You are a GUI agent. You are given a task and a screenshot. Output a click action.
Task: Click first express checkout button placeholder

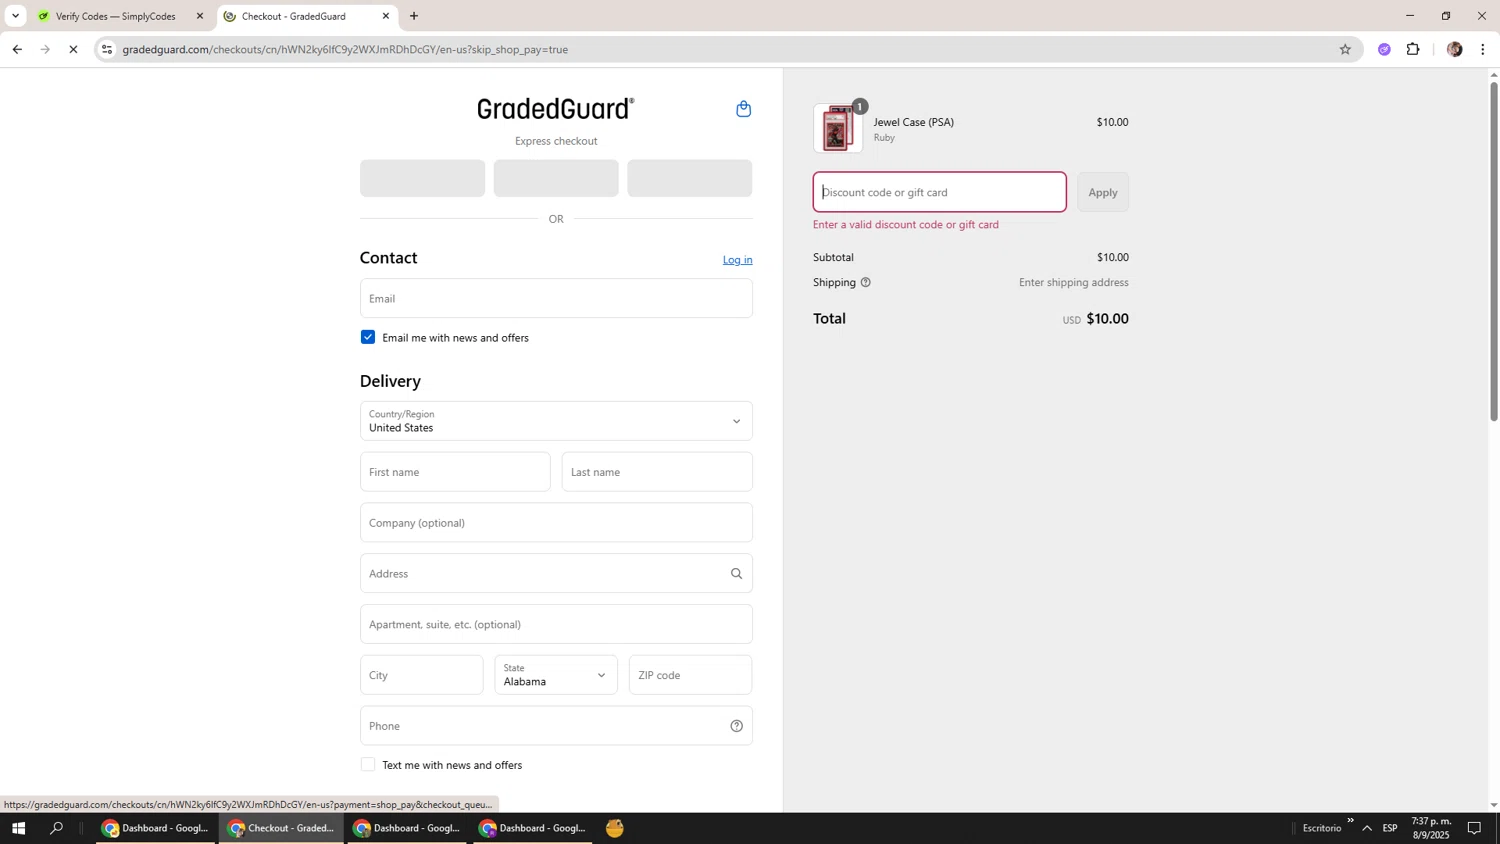pos(422,178)
